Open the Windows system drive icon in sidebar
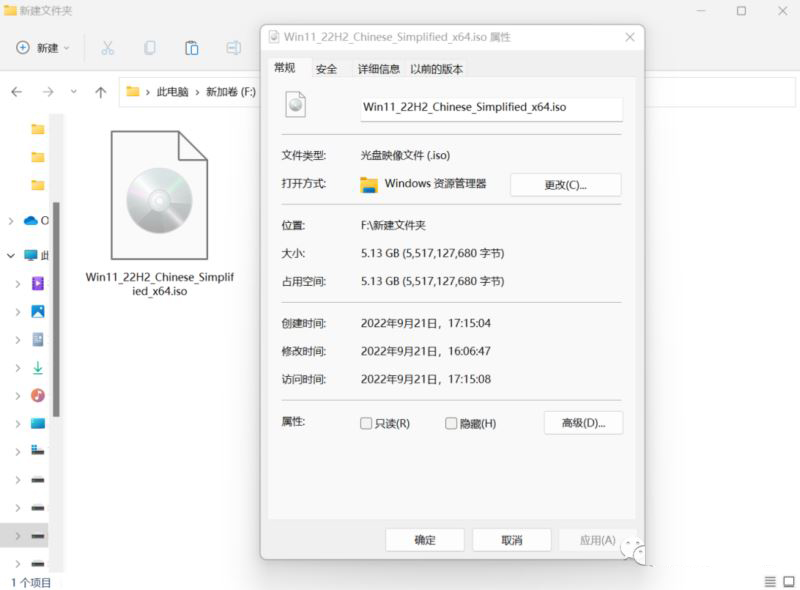 click(x=38, y=451)
